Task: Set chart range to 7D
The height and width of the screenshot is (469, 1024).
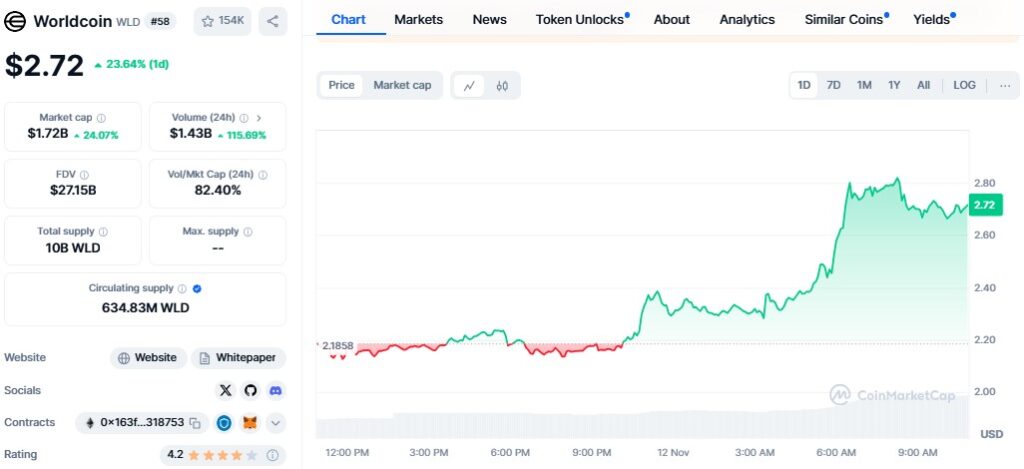Action: [834, 86]
